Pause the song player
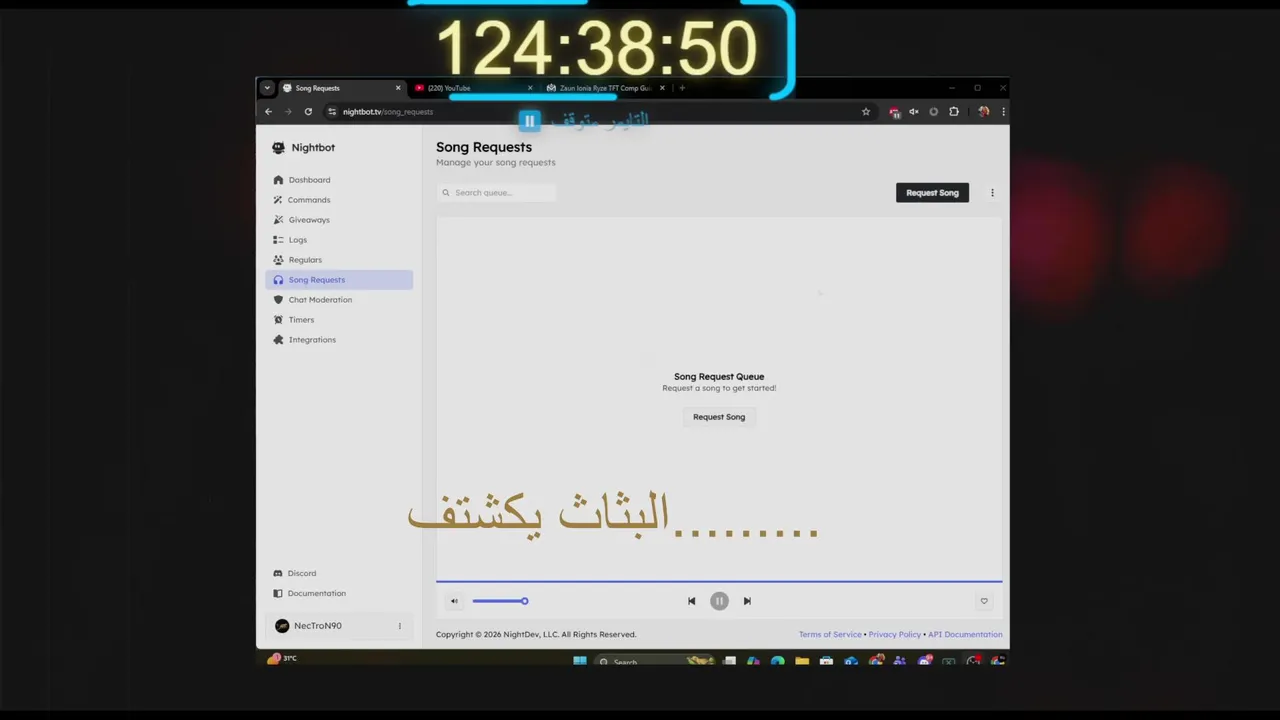Screen dimensions: 1280x720 point(719,601)
